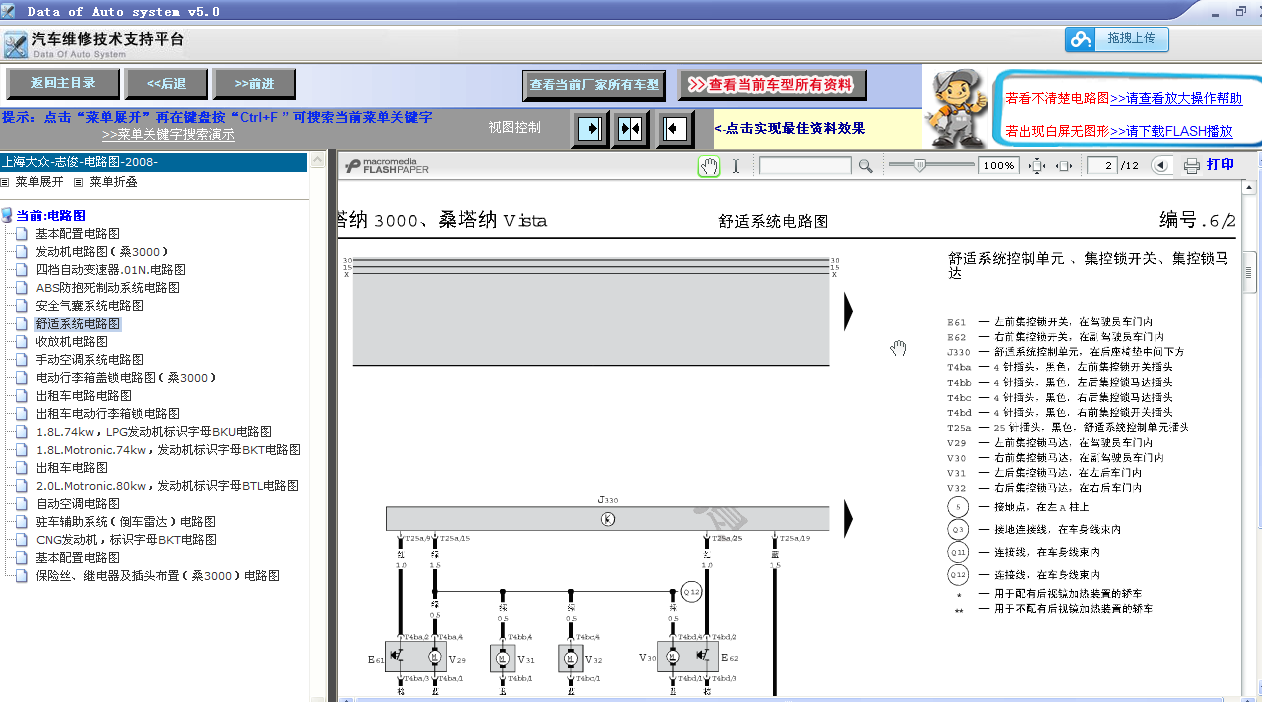Click the fit page icon
The height and width of the screenshot is (702, 1262).
(x=1038, y=166)
